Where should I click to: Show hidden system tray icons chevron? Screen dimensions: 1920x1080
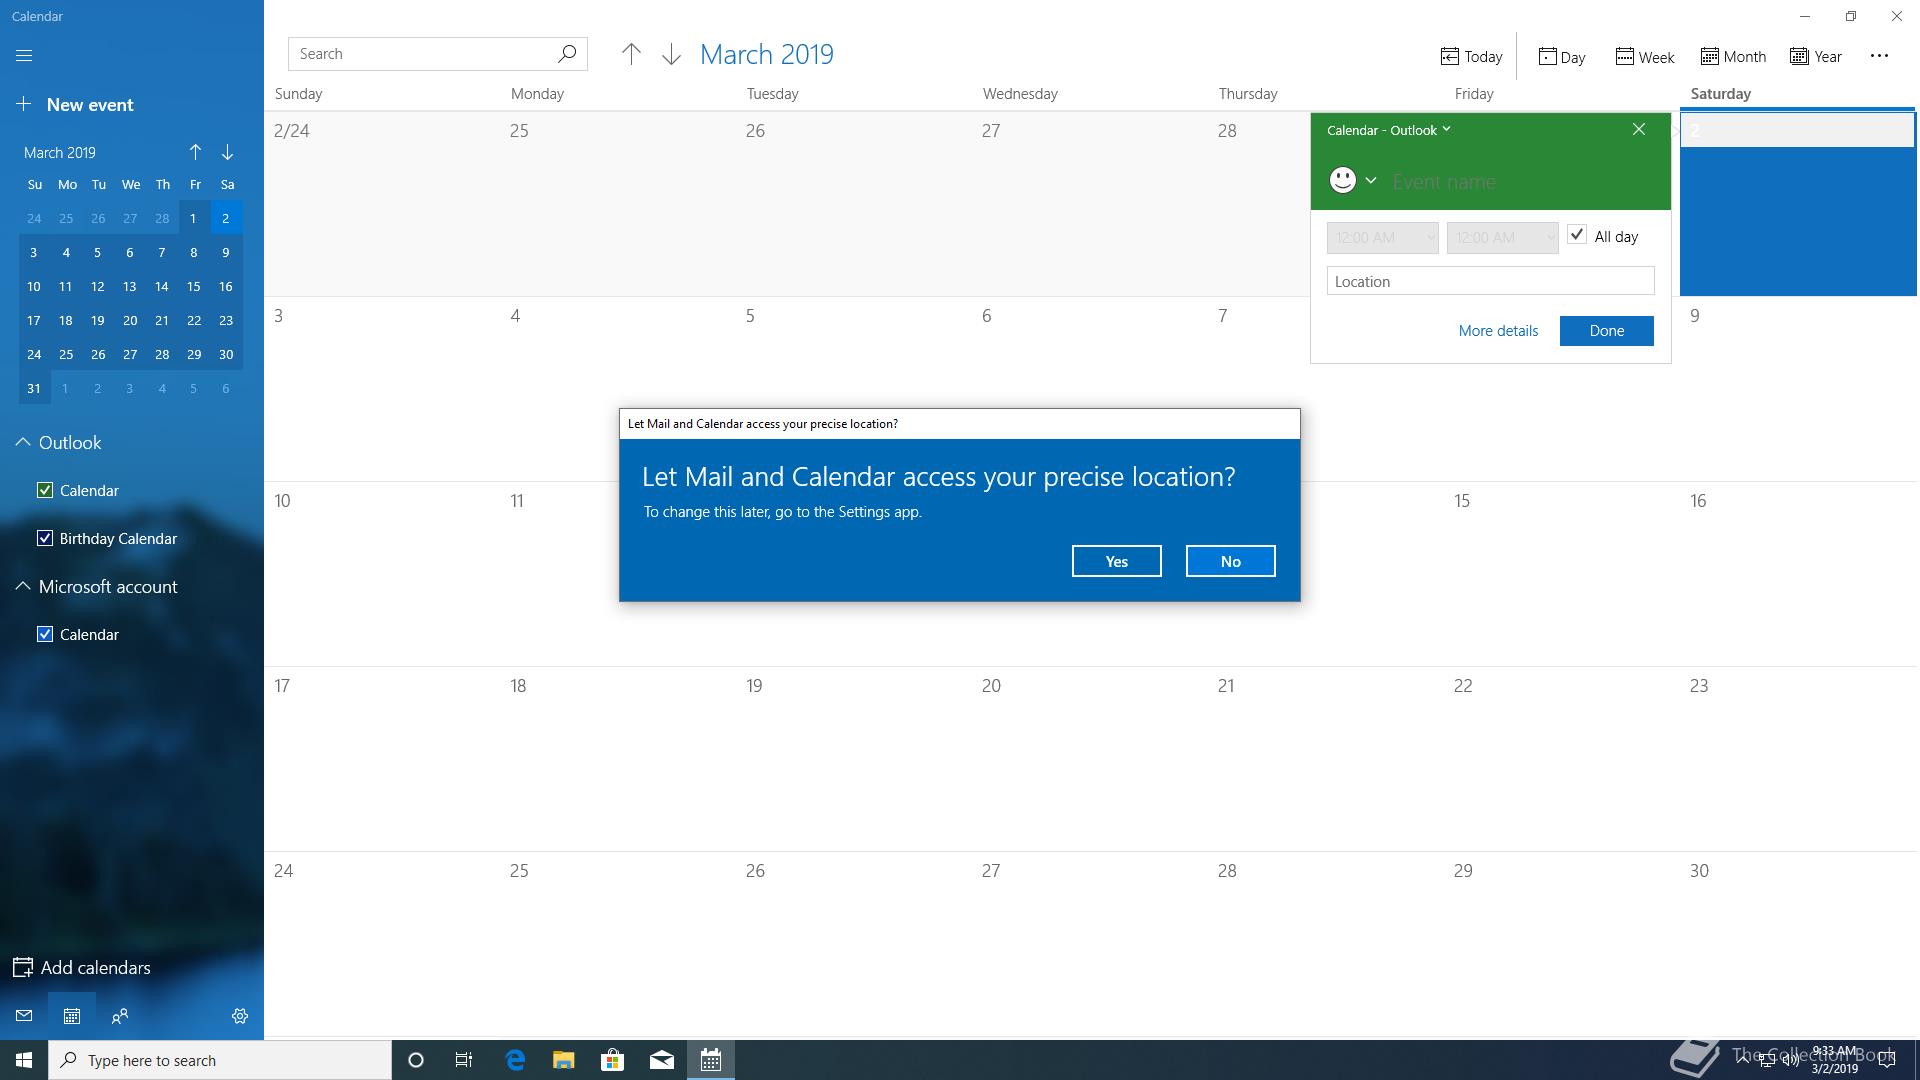[1743, 1061]
